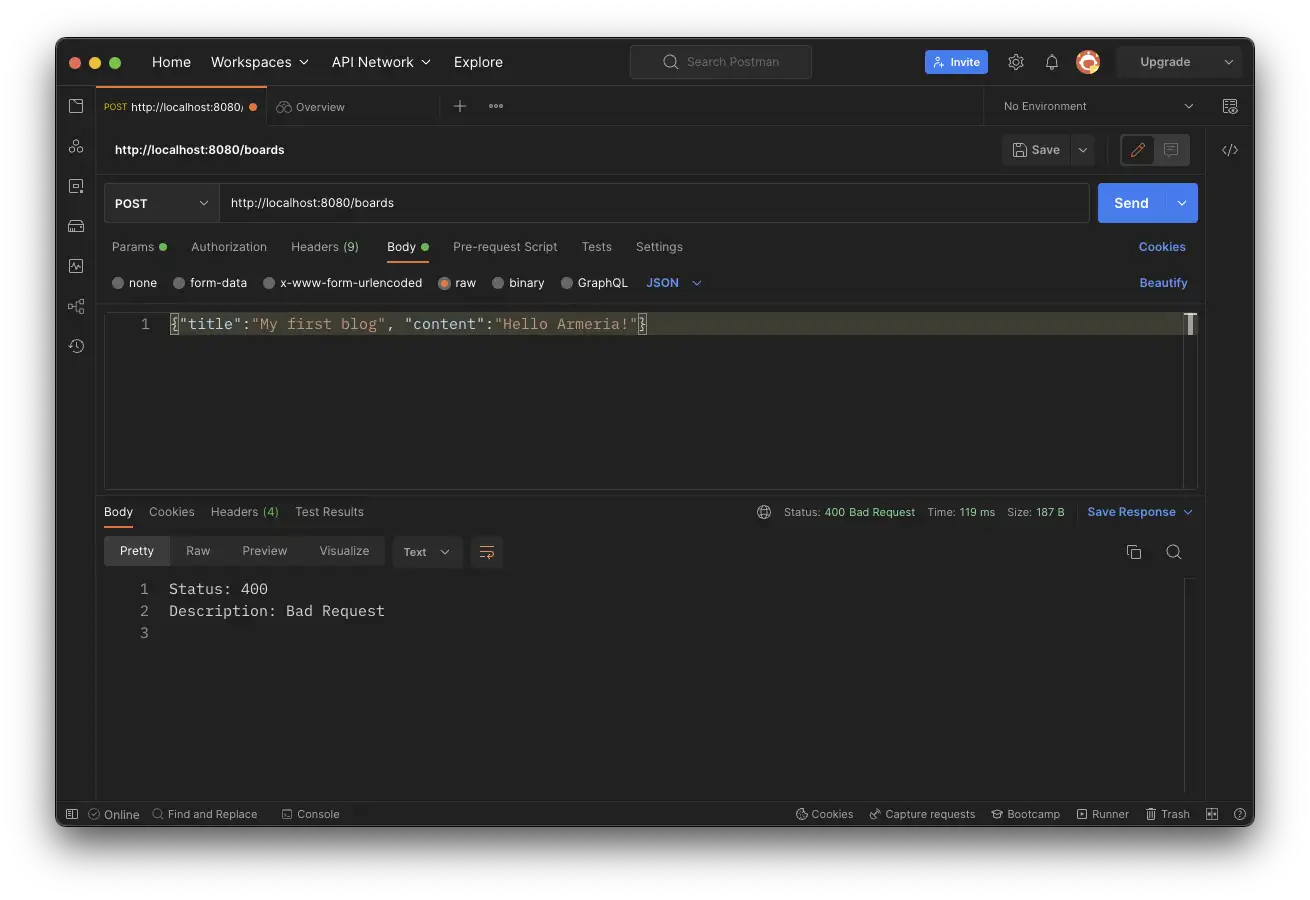The height and width of the screenshot is (900, 1310).
Task: Switch response view to Raw
Action: [198, 551]
